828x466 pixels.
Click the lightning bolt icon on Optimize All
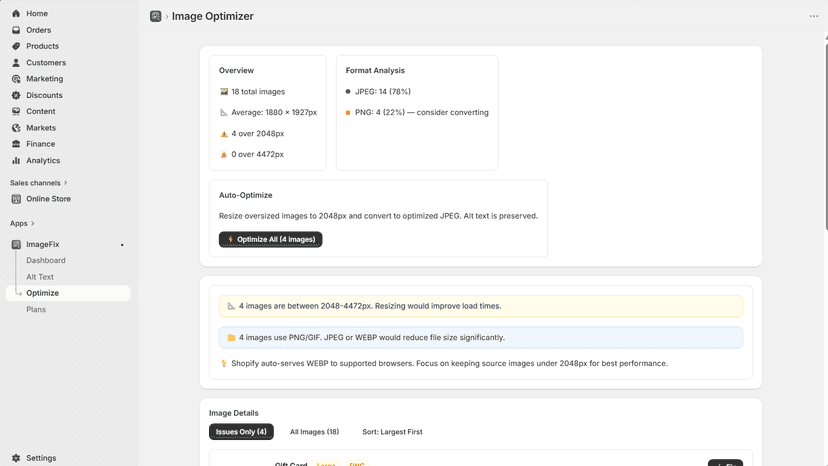[x=230, y=239]
